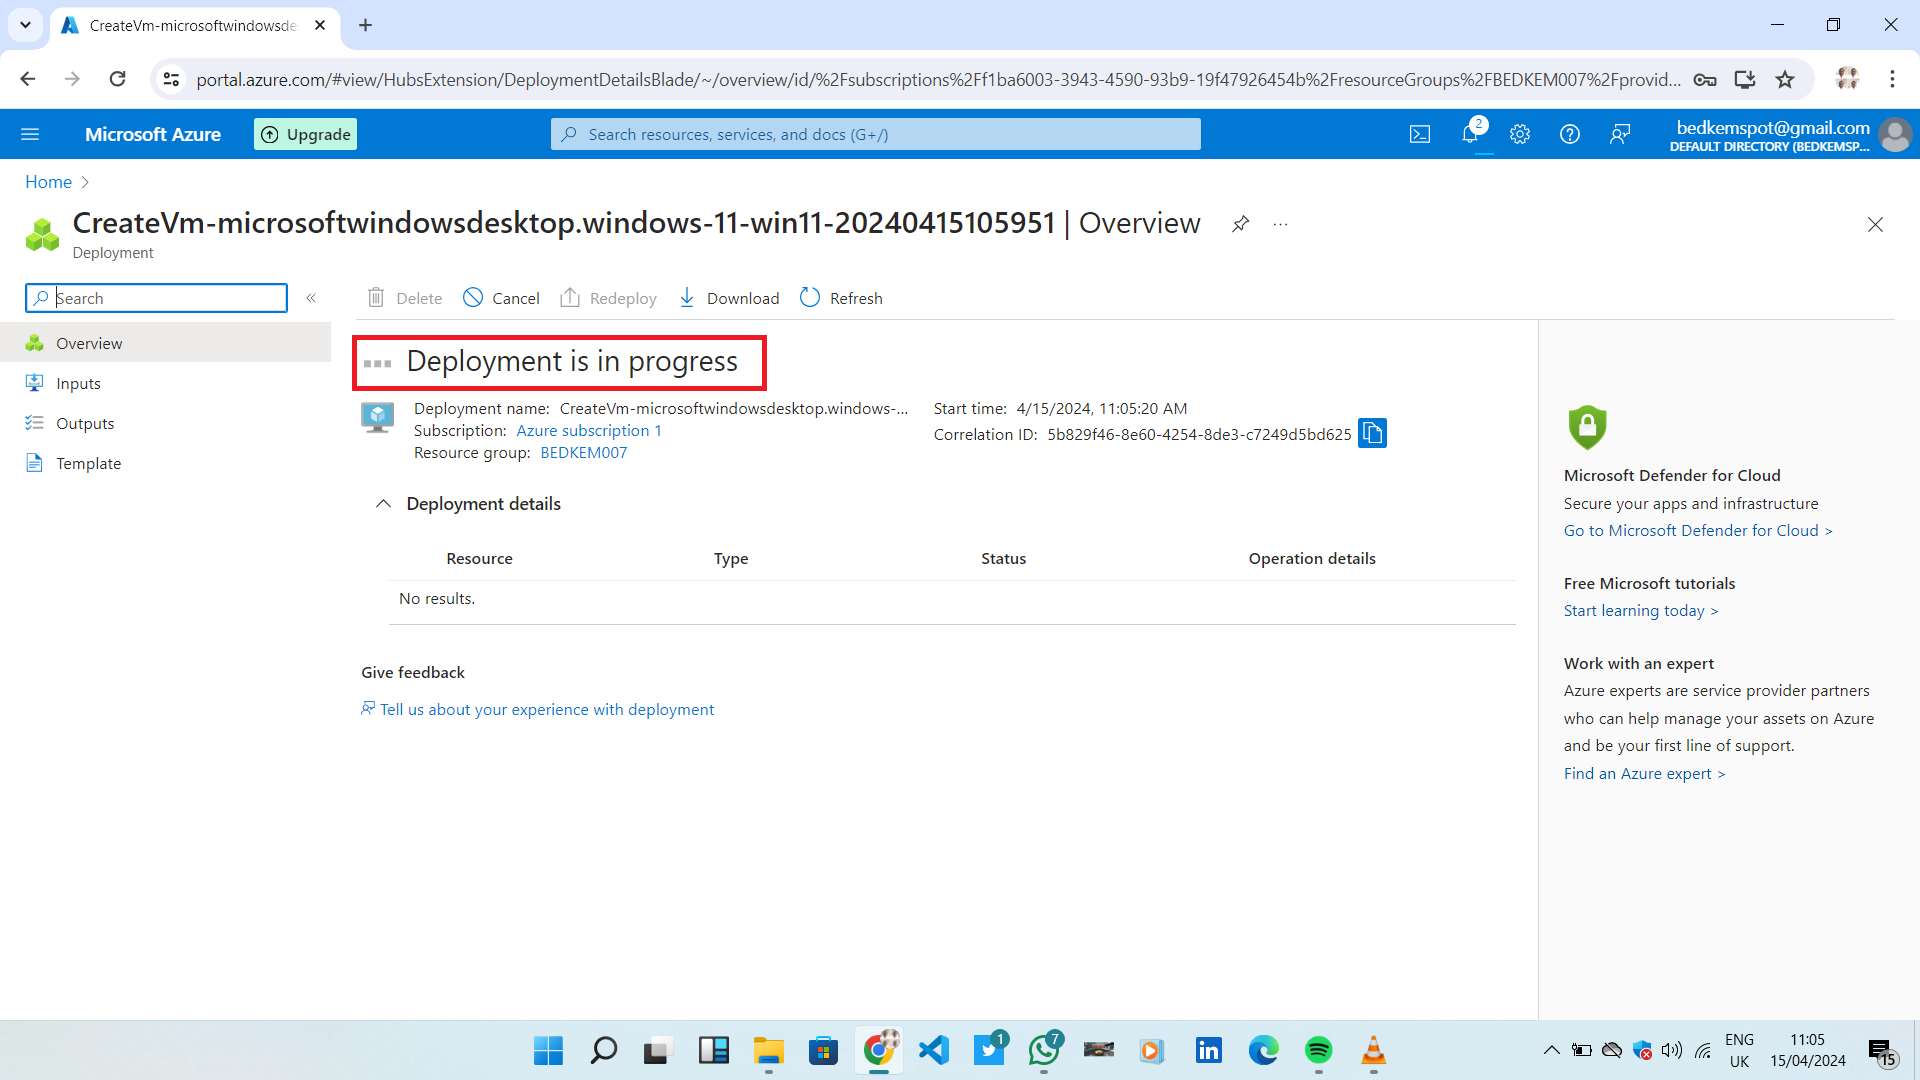Click the Refresh toolbar button
Image resolution: width=1920 pixels, height=1080 pixels.
point(841,298)
